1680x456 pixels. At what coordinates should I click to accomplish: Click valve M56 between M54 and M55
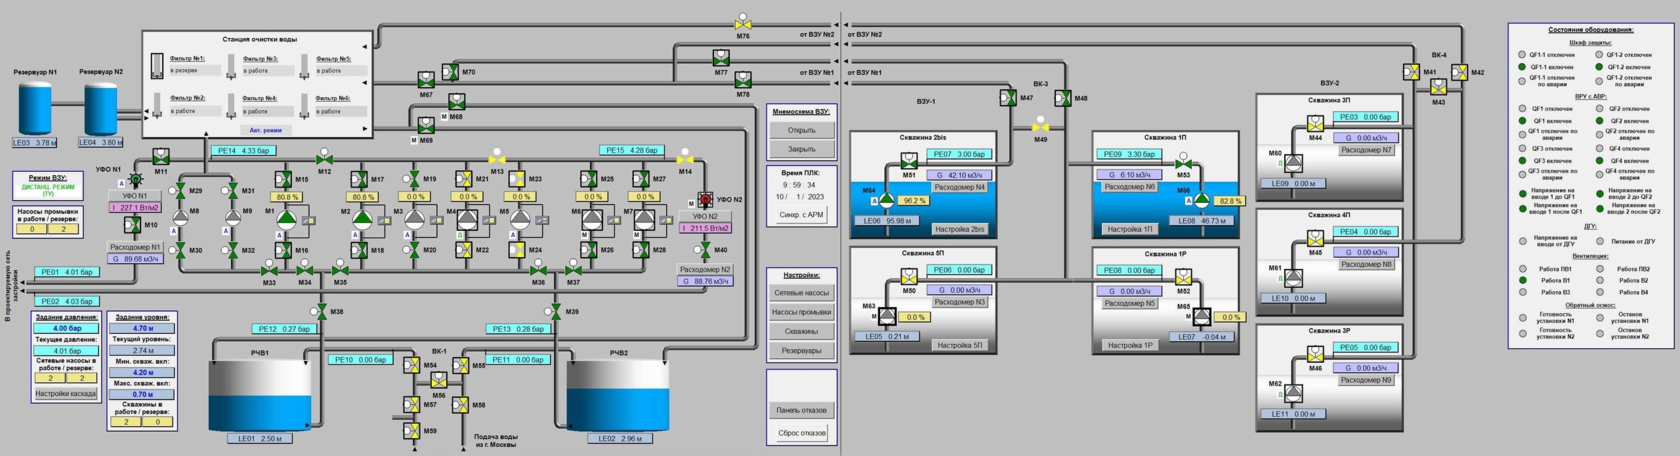tap(437, 380)
